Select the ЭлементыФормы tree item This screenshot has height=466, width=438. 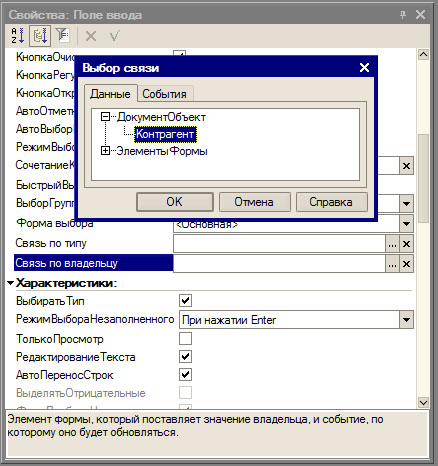pyautogui.click(x=162, y=151)
